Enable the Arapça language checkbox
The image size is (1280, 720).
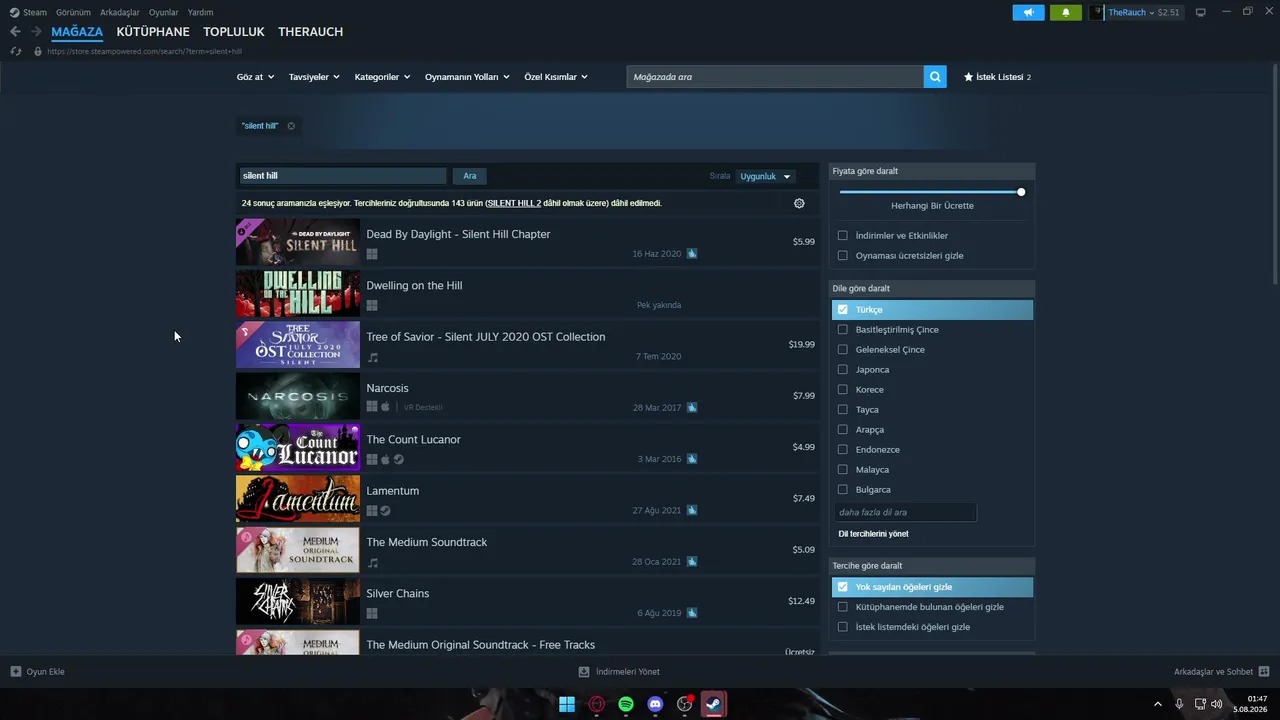(843, 430)
